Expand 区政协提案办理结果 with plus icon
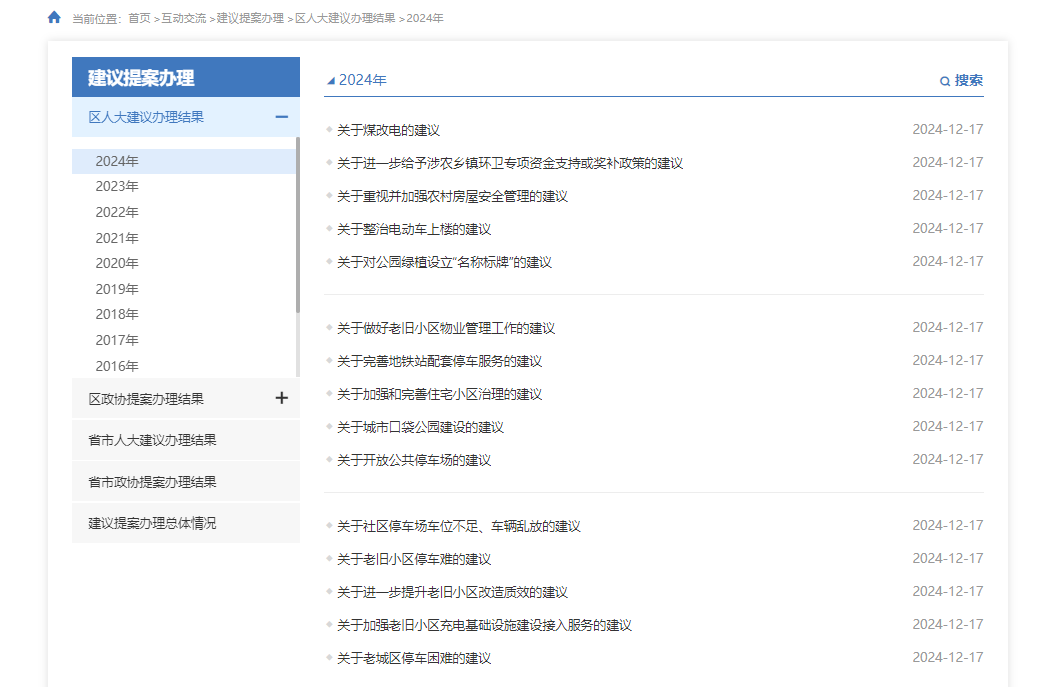Viewport: 1056px width, 687px height. [281, 398]
